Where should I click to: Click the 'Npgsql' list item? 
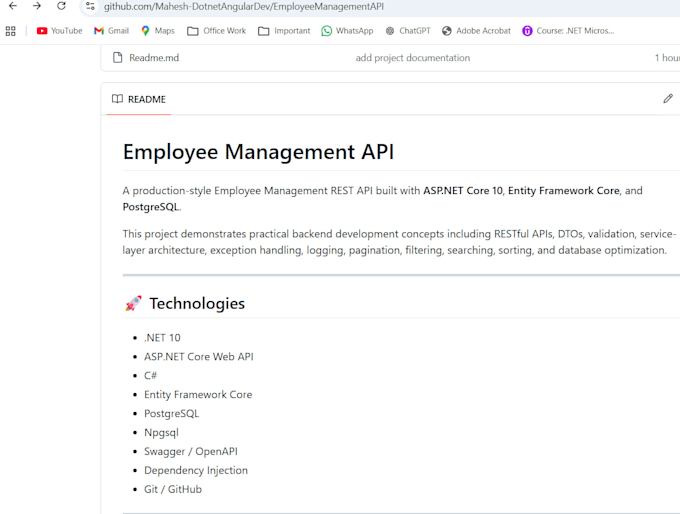[161, 433]
